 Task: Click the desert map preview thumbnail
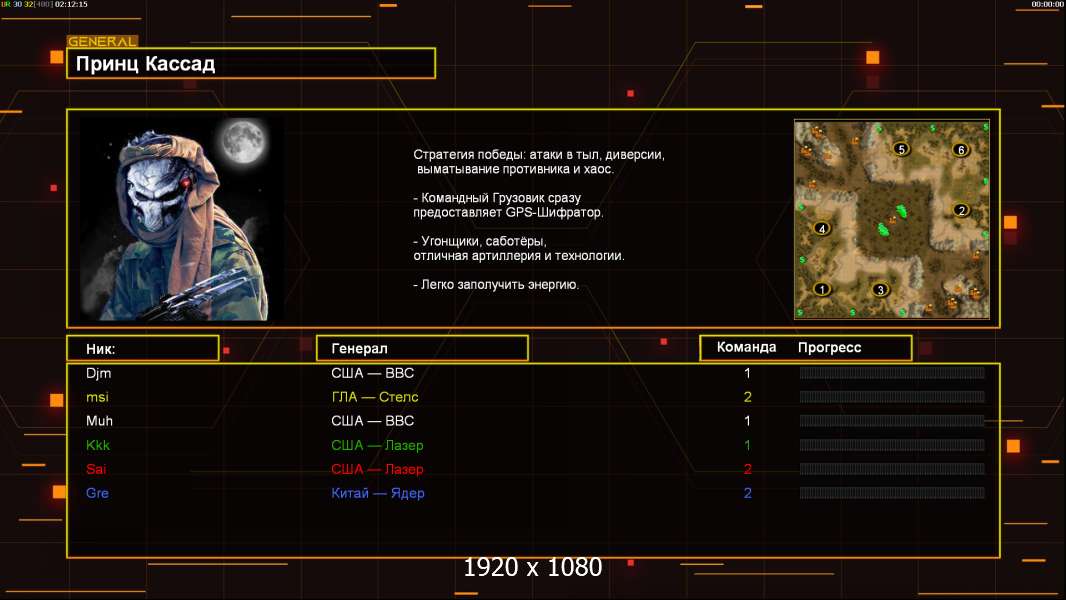892,219
